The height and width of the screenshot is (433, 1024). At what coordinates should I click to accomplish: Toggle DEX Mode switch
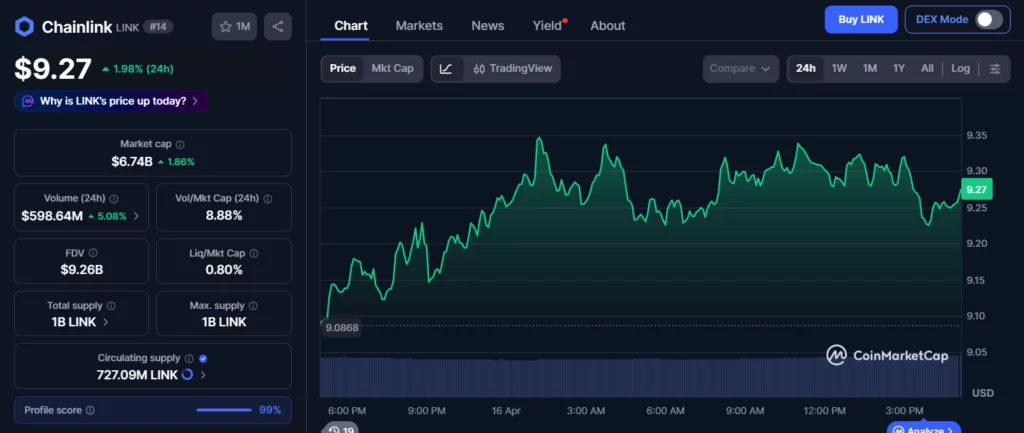point(989,20)
